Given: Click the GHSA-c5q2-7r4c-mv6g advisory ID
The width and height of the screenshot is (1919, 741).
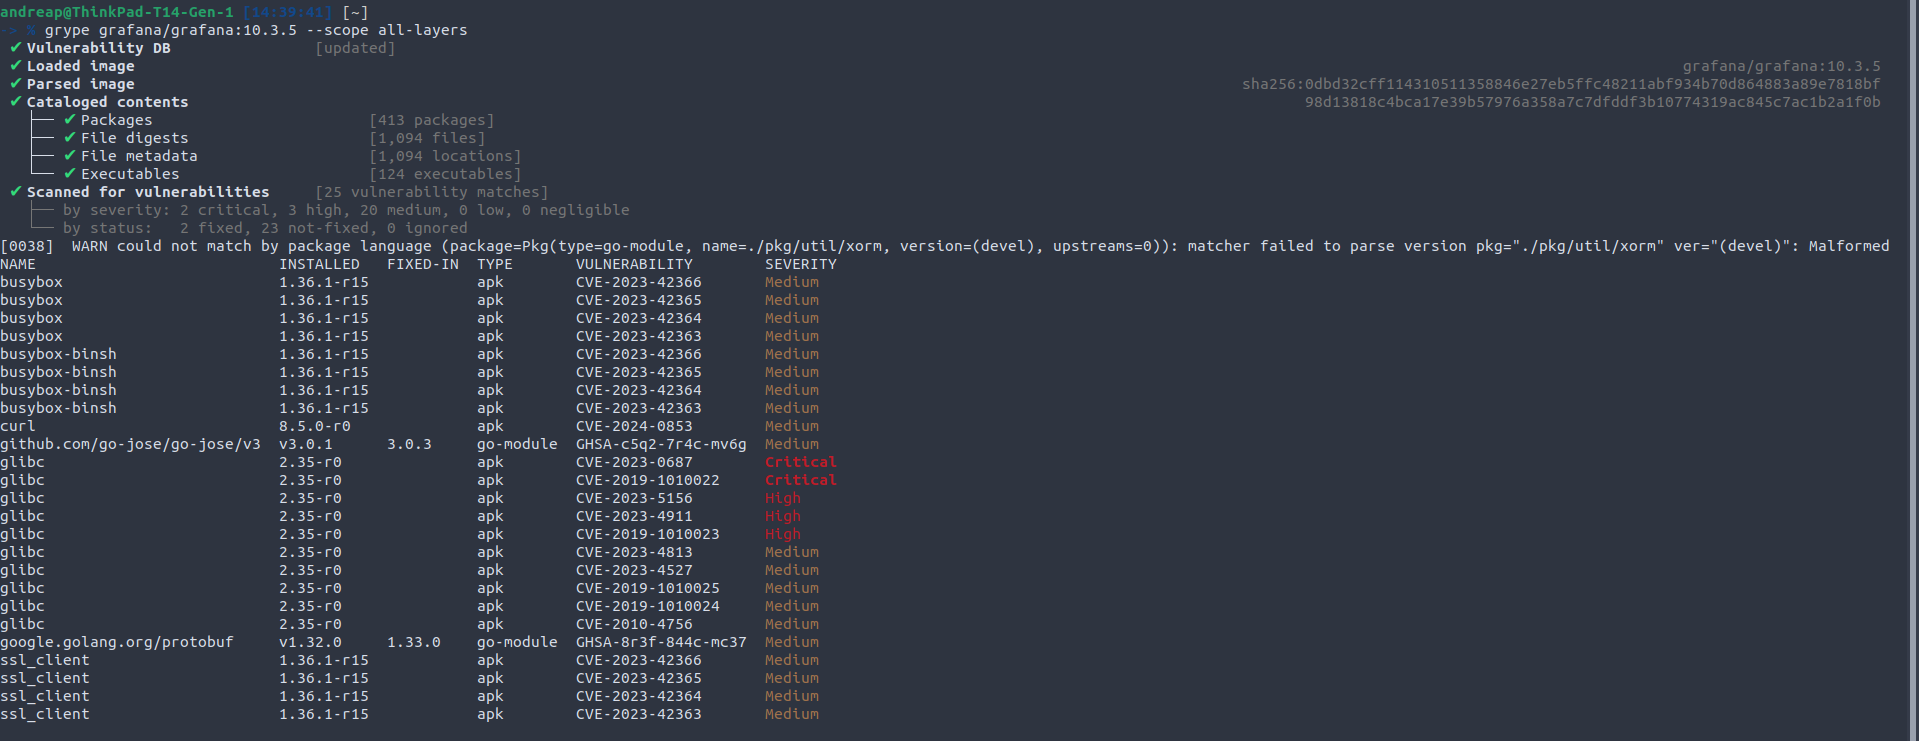Looking at the screenshot, I should coord(661,444).
